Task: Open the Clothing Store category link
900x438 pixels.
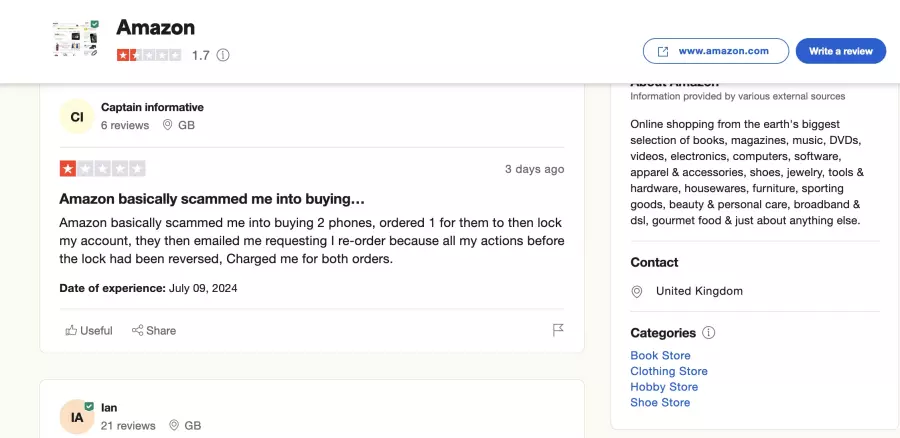Action: pos(669,371)
